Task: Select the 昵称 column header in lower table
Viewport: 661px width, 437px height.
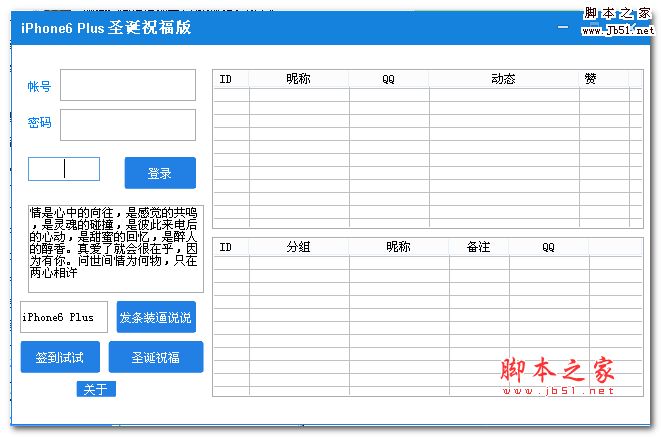Action: click(x=399, y=247)
